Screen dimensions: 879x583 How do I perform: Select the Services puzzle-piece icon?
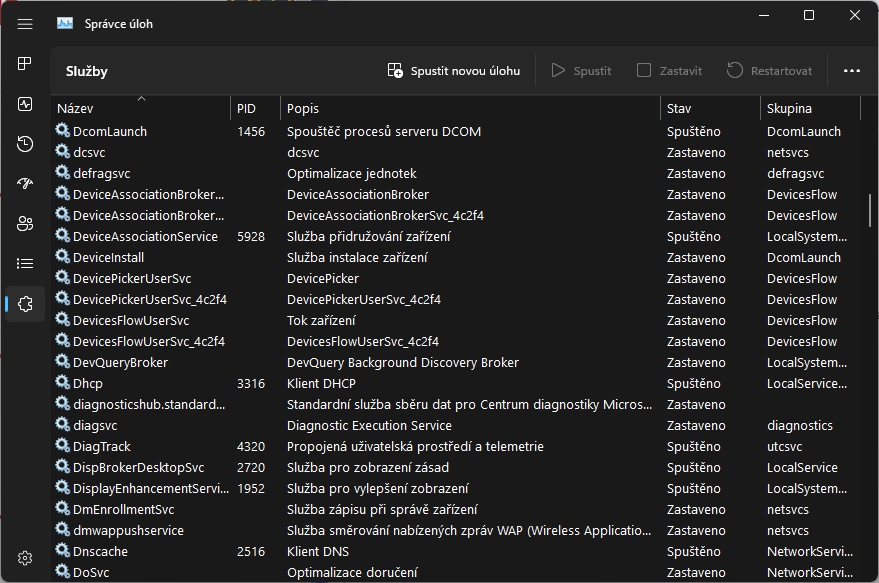coord(25,304)
